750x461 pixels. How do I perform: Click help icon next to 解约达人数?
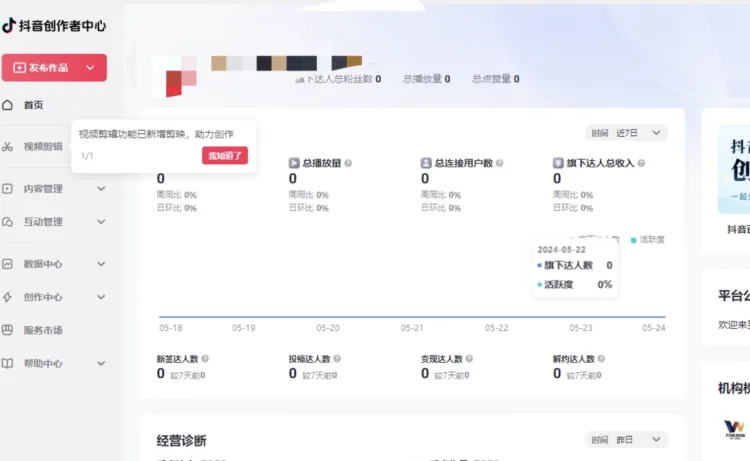601,359
